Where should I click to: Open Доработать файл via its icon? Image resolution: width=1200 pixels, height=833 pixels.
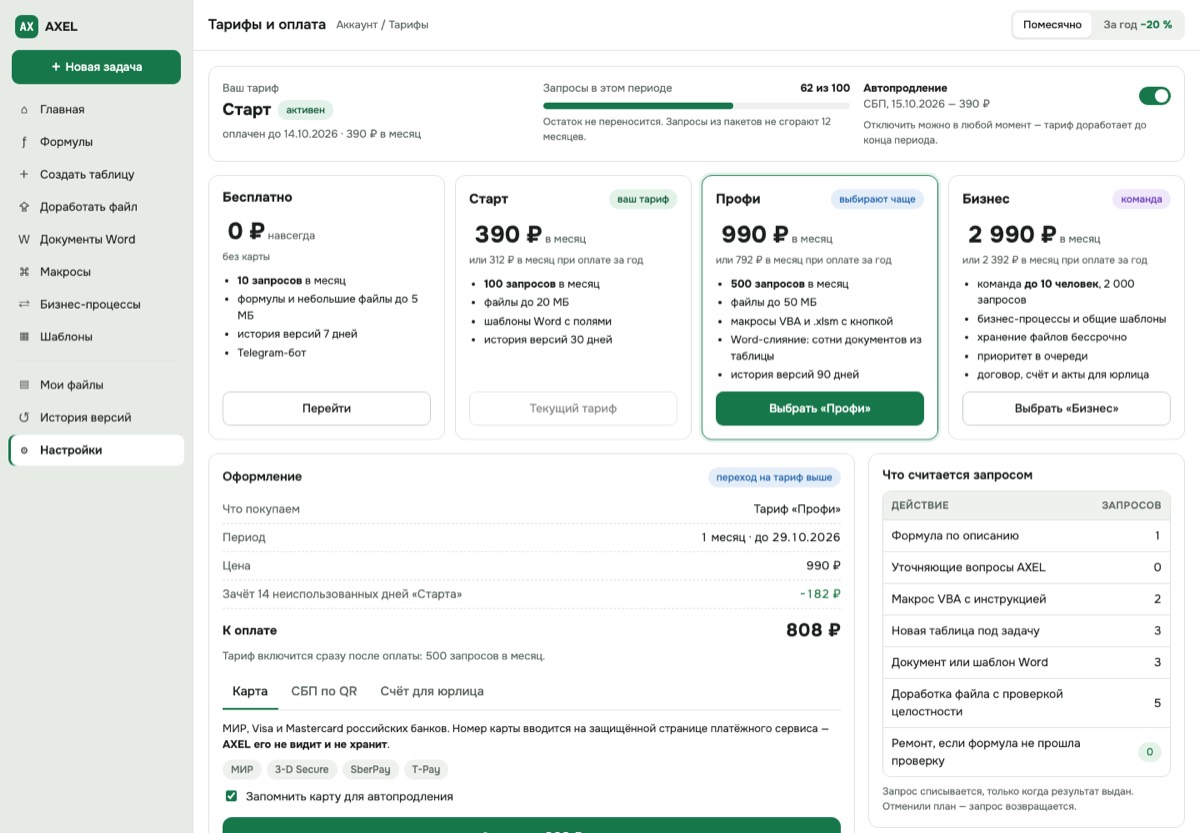[24, 207]
